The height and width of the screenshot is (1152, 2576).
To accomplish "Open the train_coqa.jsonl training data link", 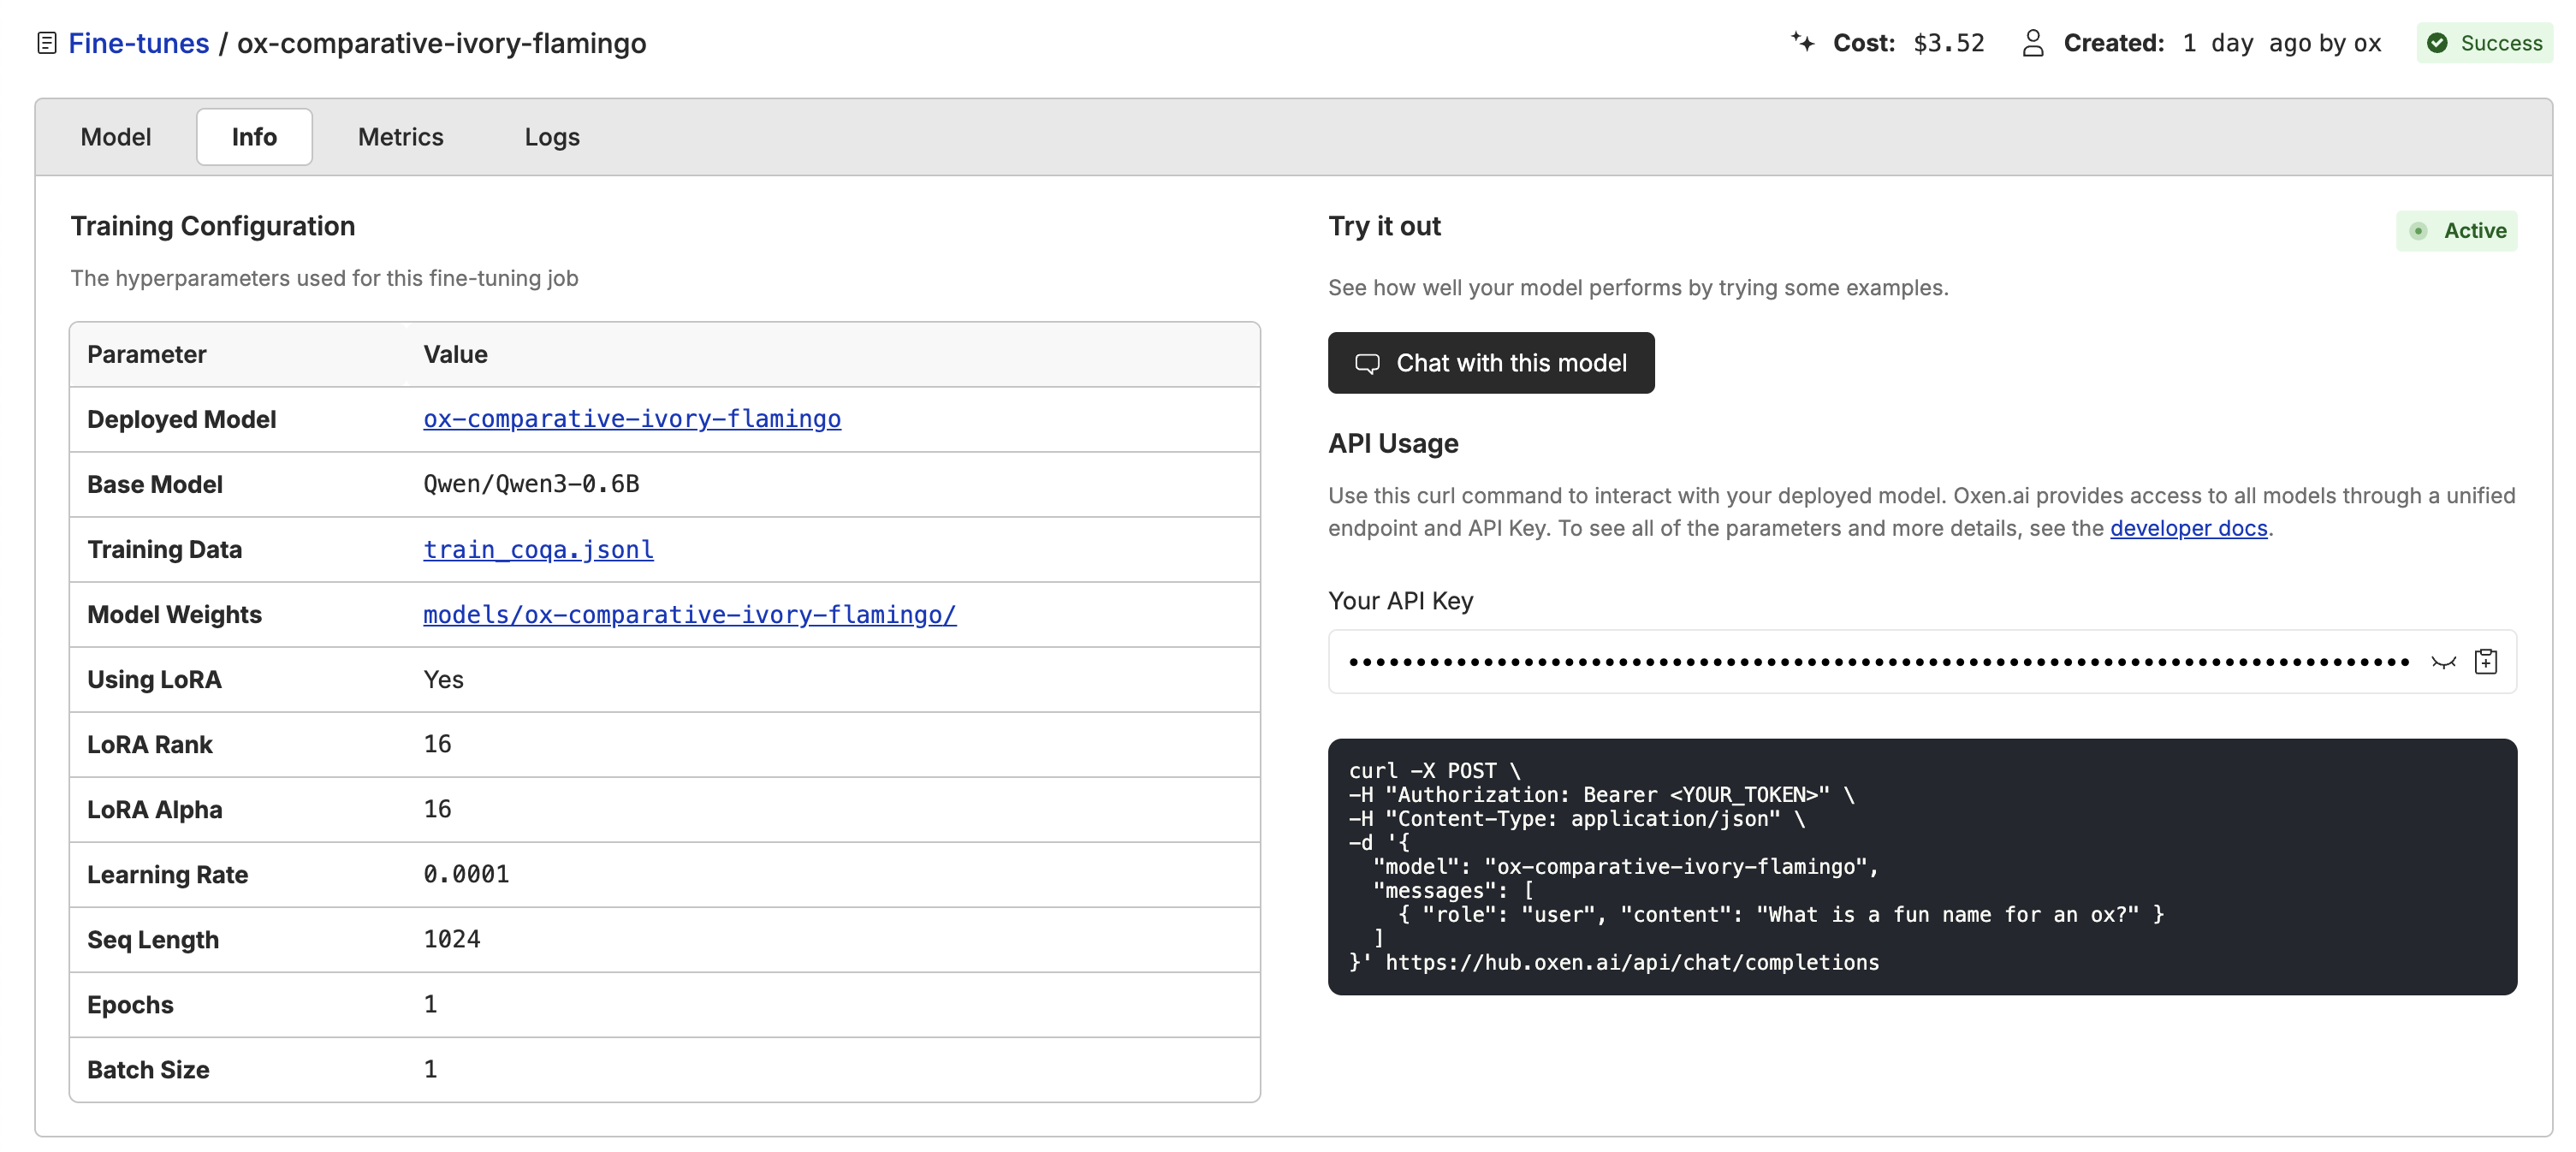I will (538, 549).
